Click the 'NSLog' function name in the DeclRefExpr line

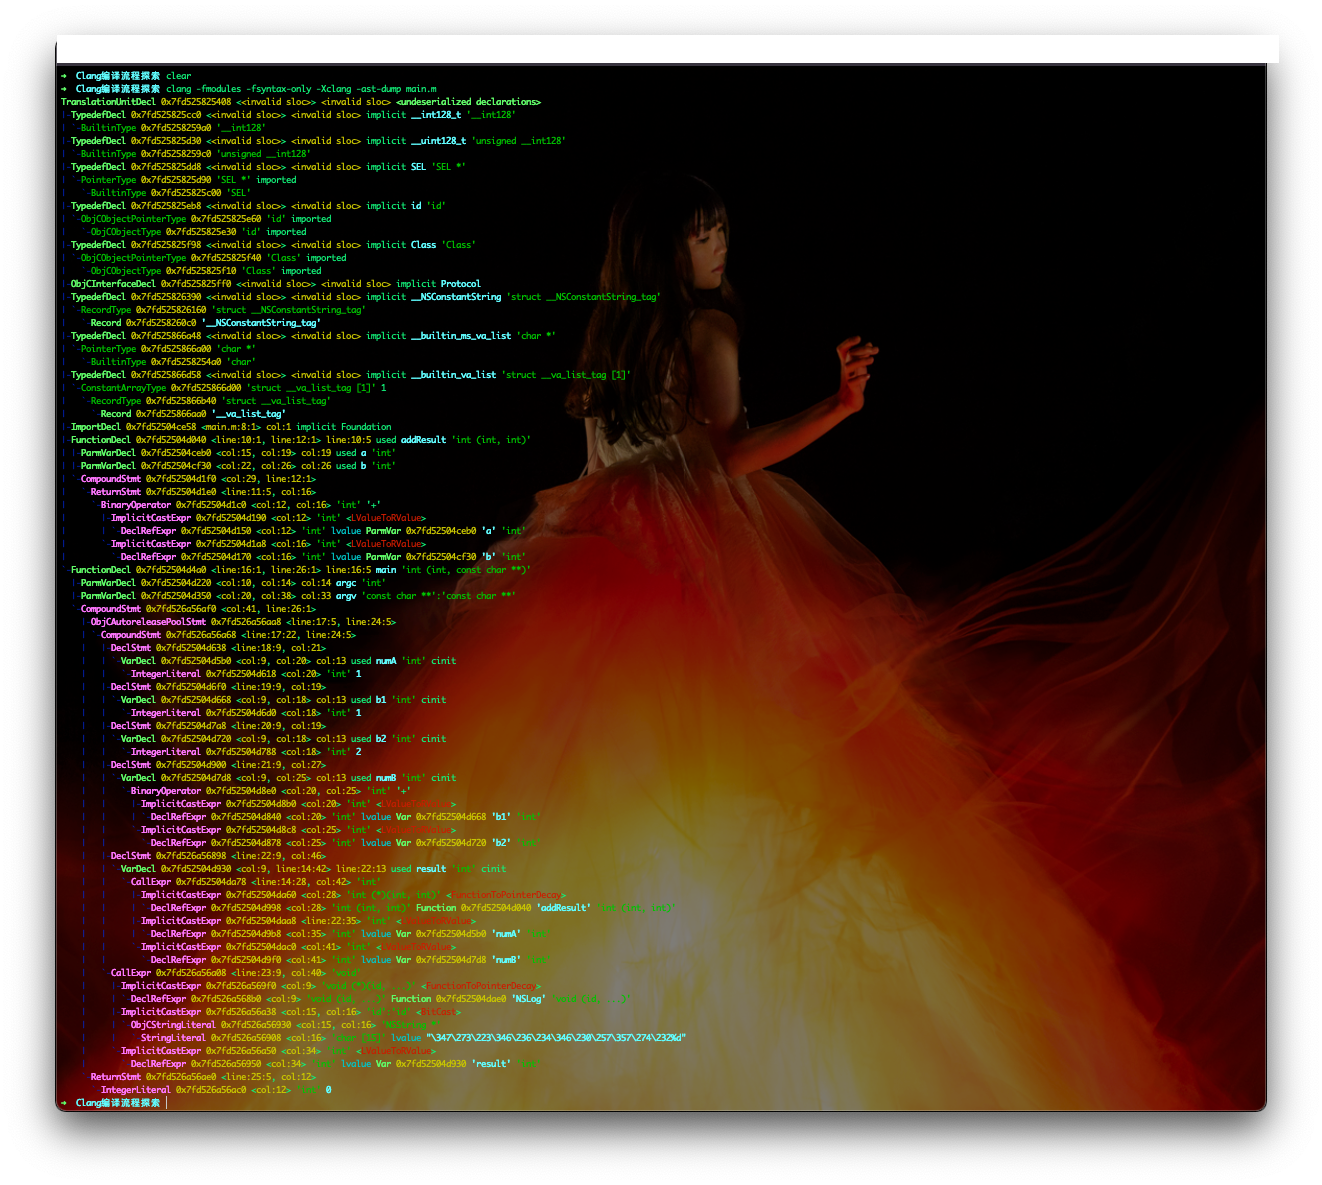pyautogui.click(x=528, y=999)
